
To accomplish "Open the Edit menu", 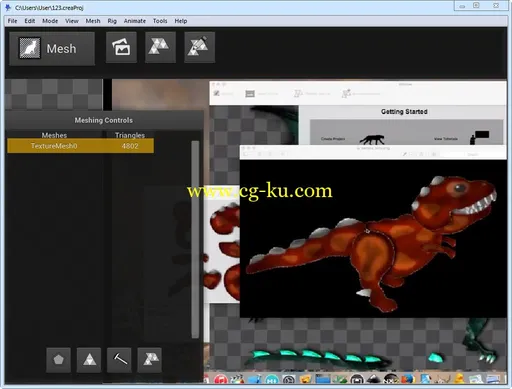I will (30, 21).
